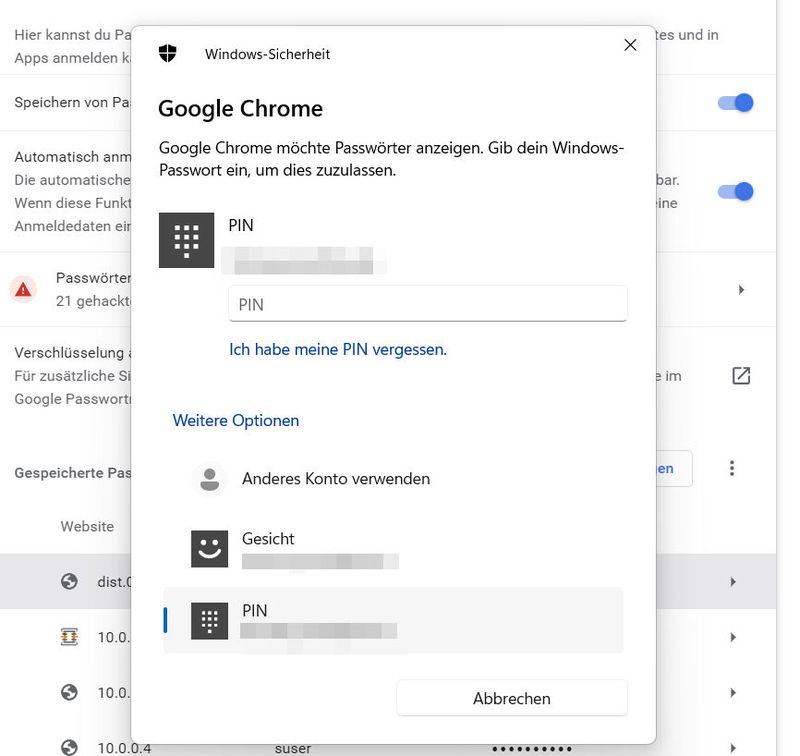
Task: Click the 'Gespeicherte Pas' heading
Action: click(72, 473)
